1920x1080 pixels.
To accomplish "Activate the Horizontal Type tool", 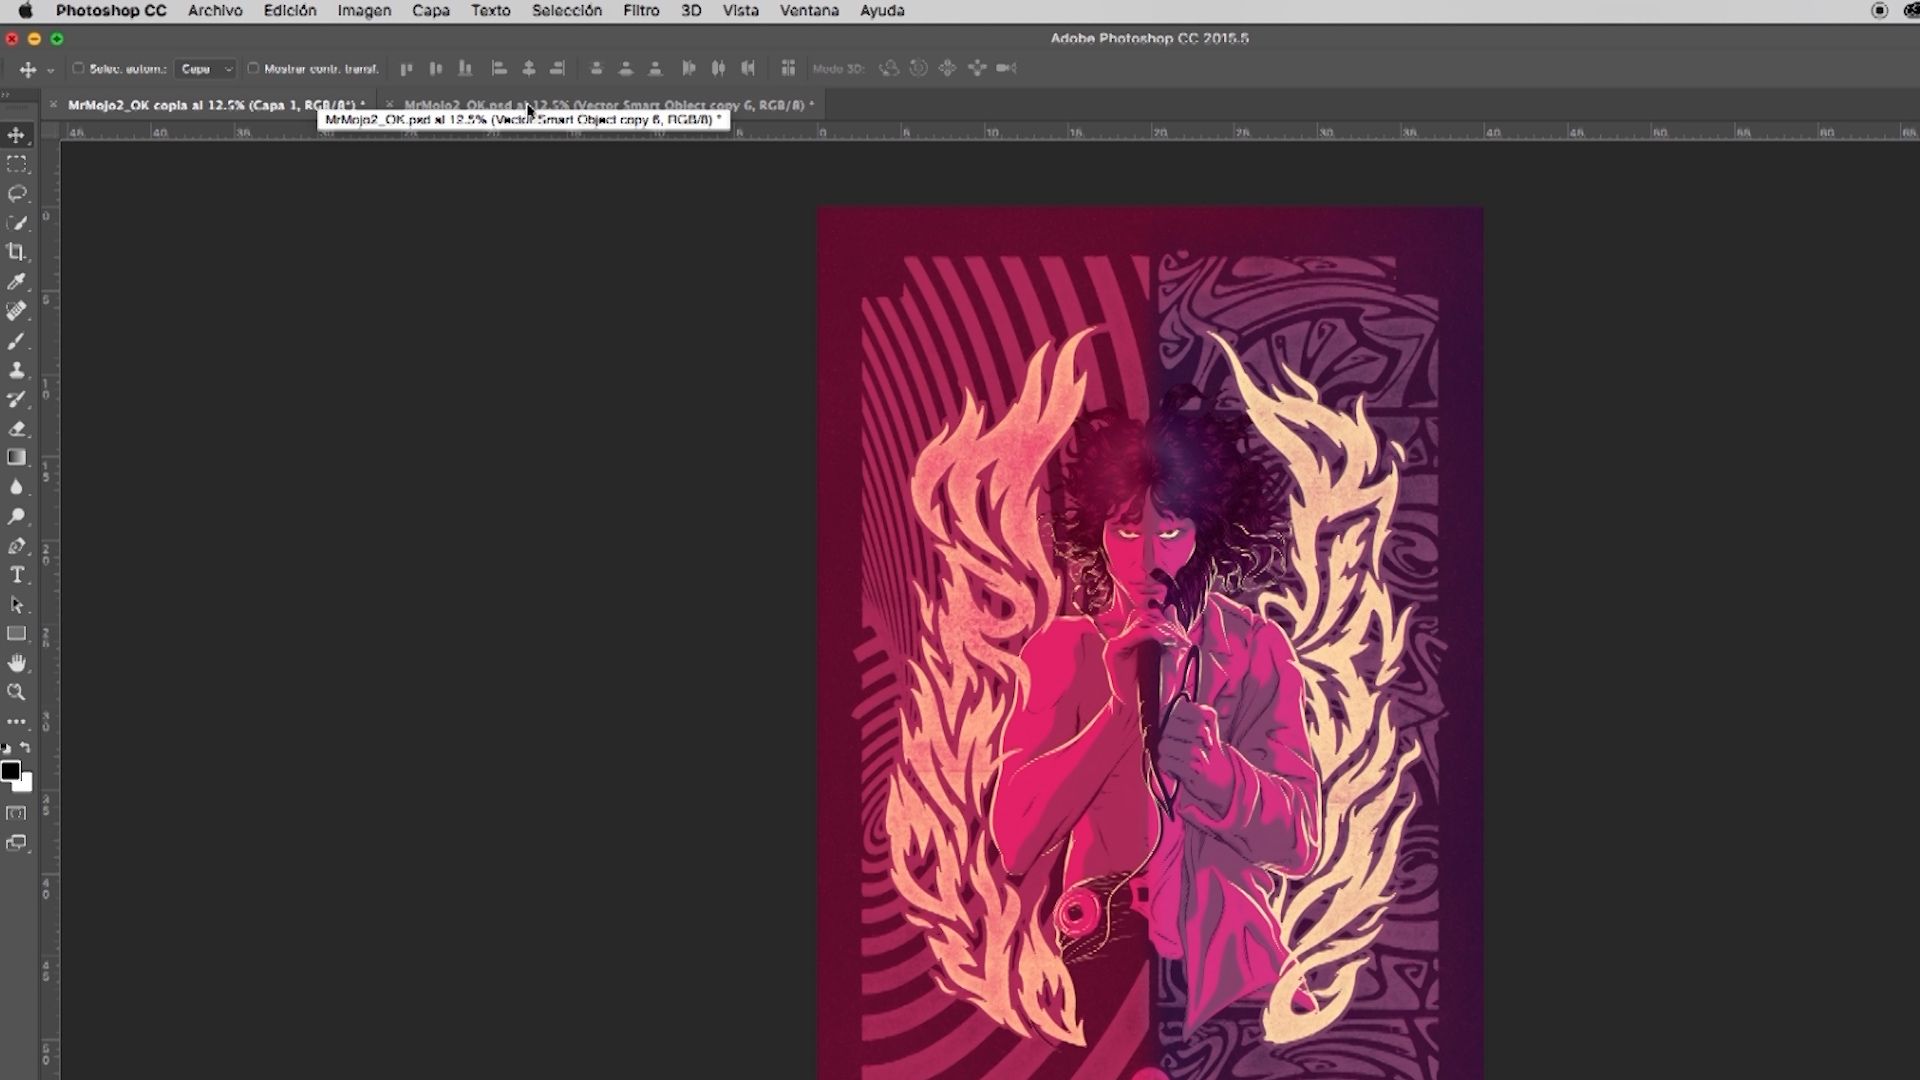I will point(17,575).
